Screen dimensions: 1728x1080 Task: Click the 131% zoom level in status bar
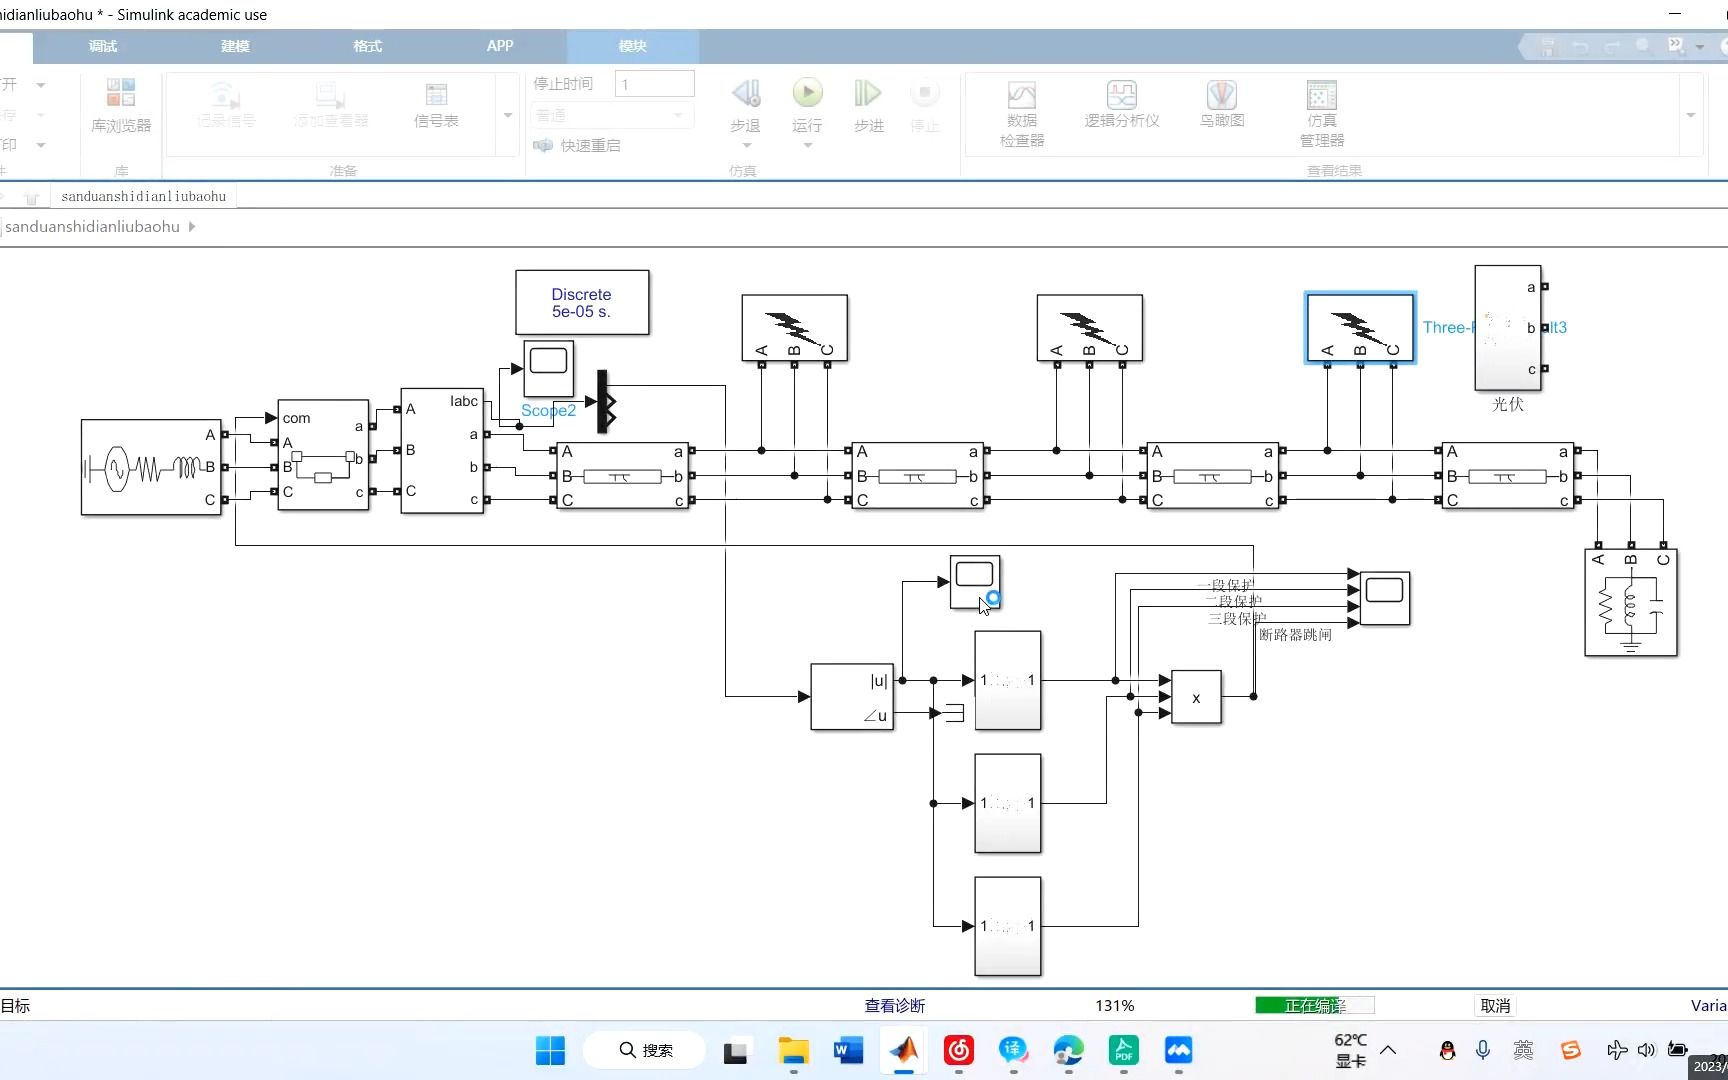(1115, 1005)
